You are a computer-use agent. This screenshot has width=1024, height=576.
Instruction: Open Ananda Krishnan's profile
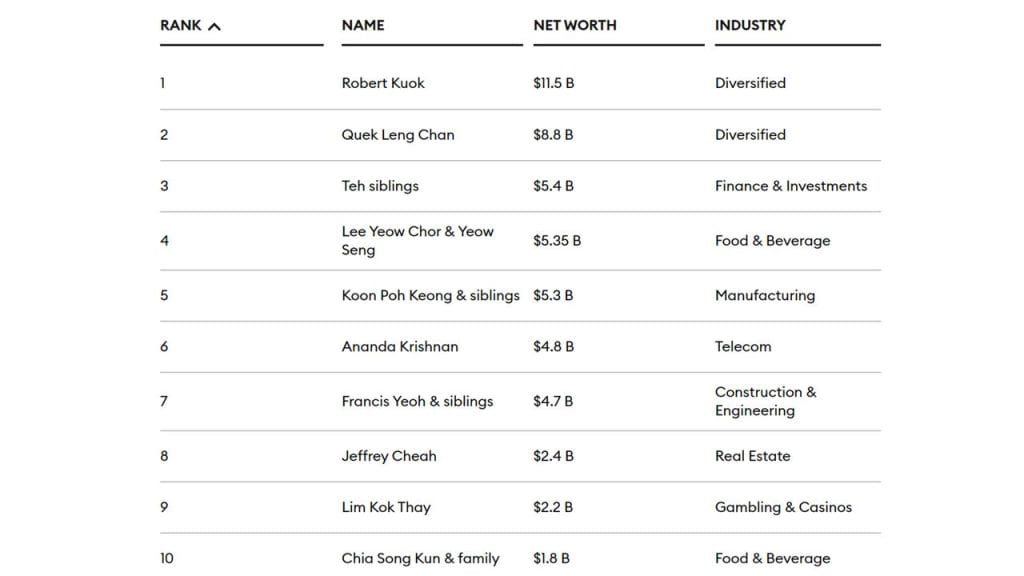(x=400, y=347)
